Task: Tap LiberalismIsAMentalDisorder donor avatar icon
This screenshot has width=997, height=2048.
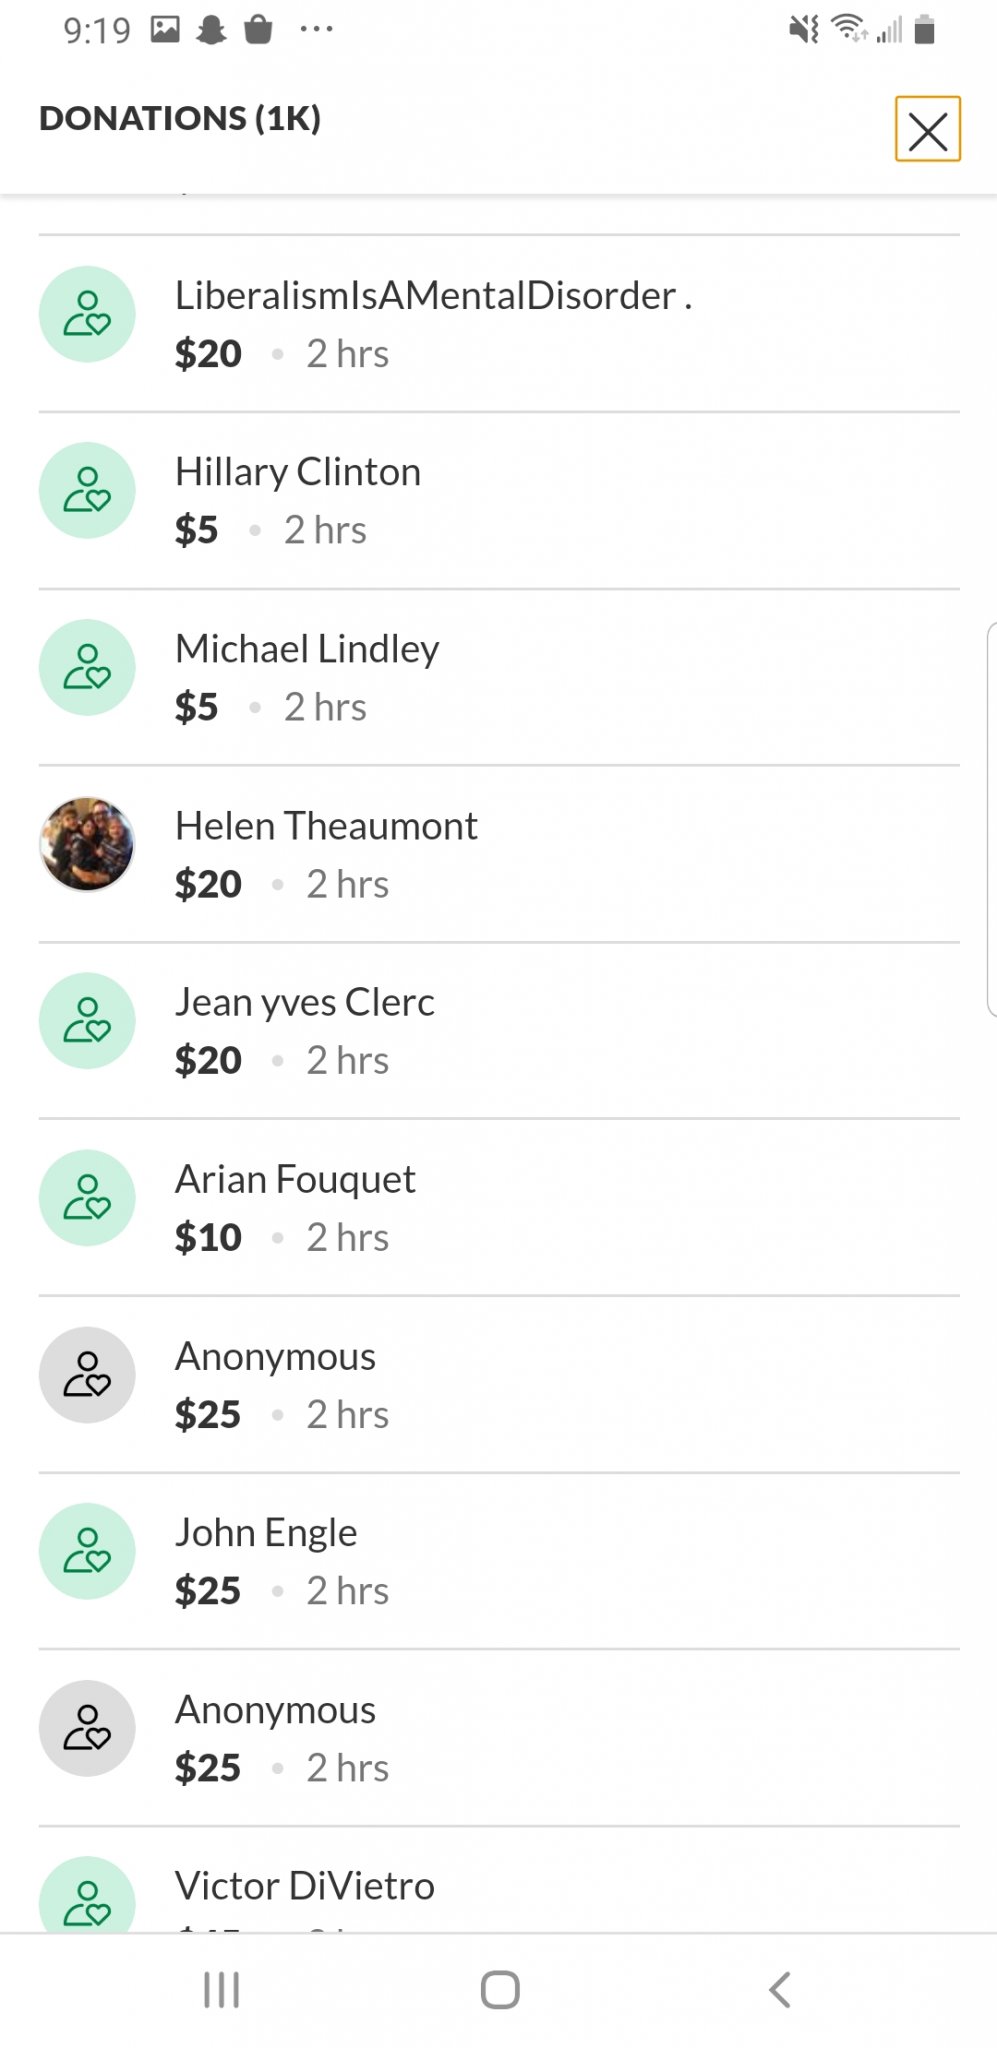Action: [x=87, y=314]
